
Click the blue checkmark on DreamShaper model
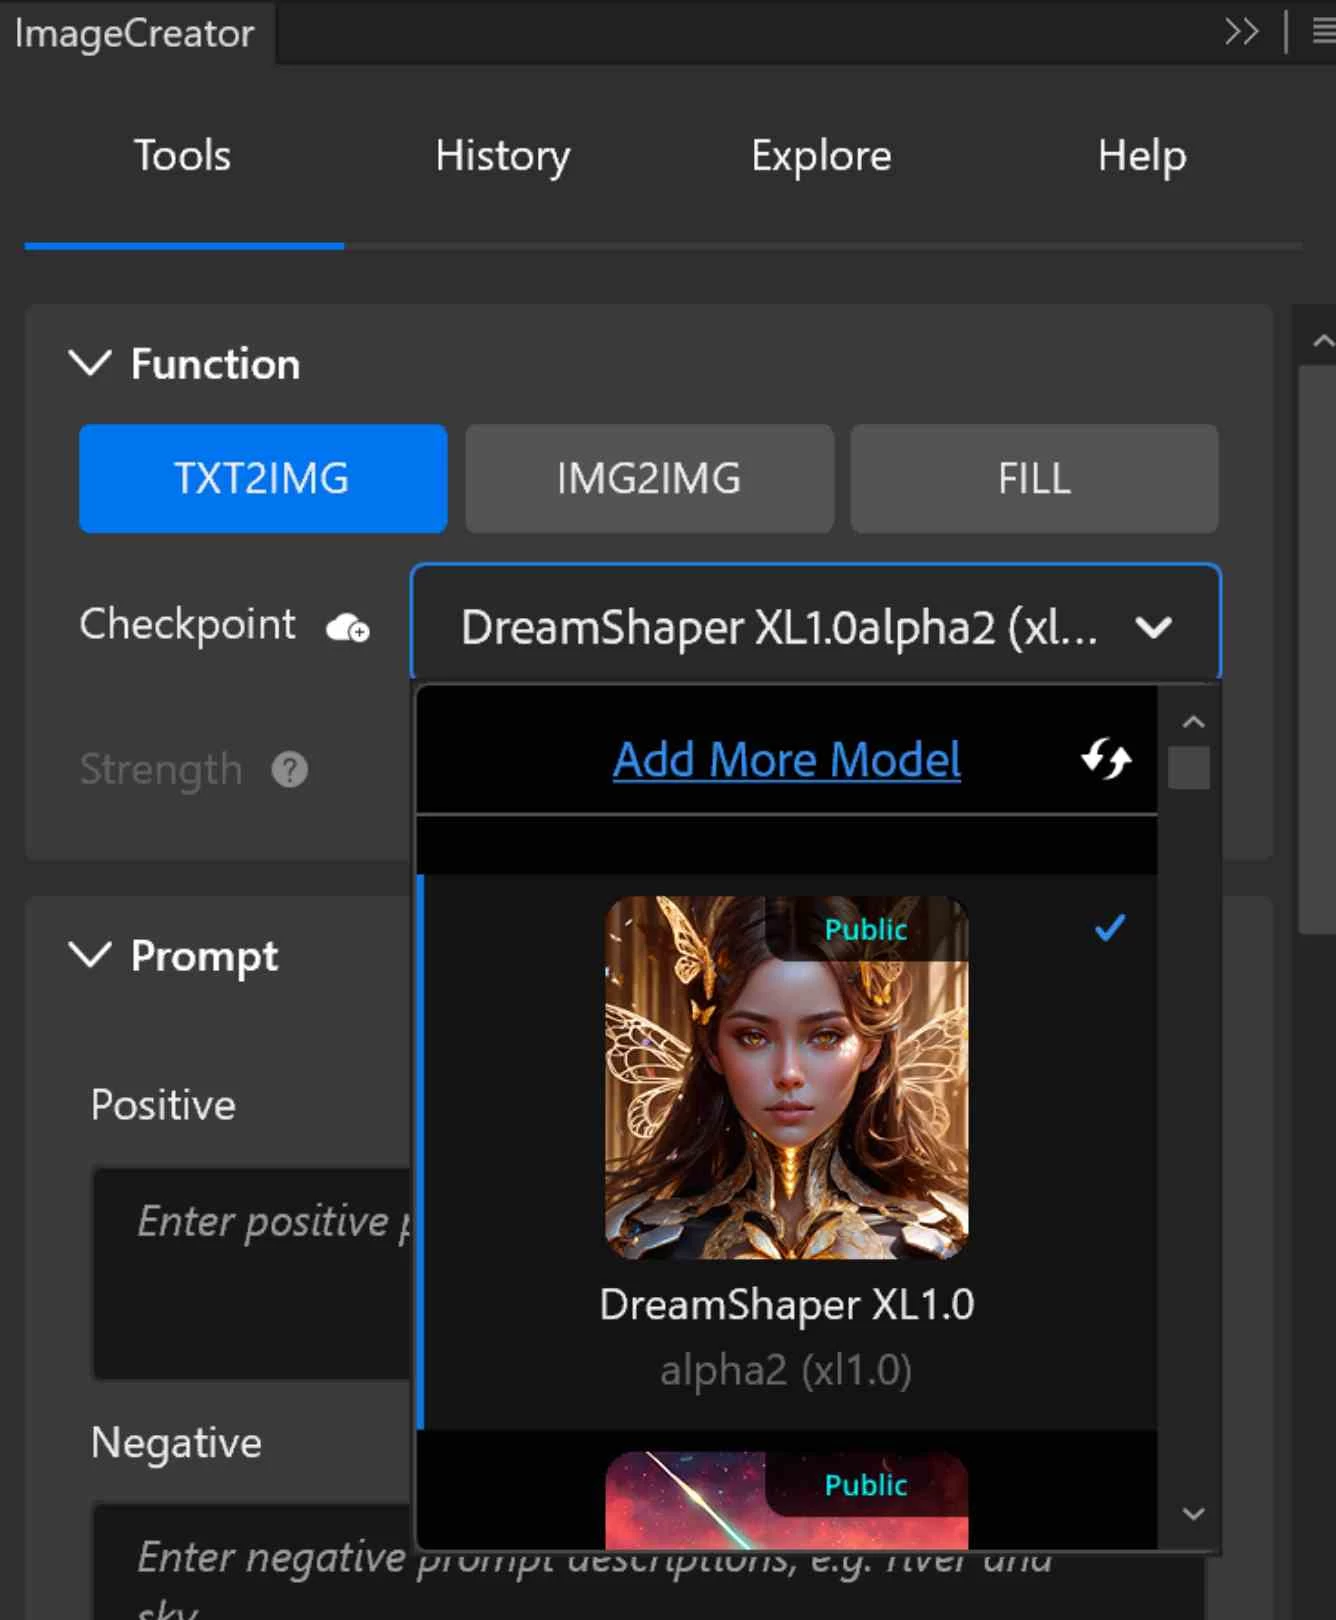pos(1109,928)
